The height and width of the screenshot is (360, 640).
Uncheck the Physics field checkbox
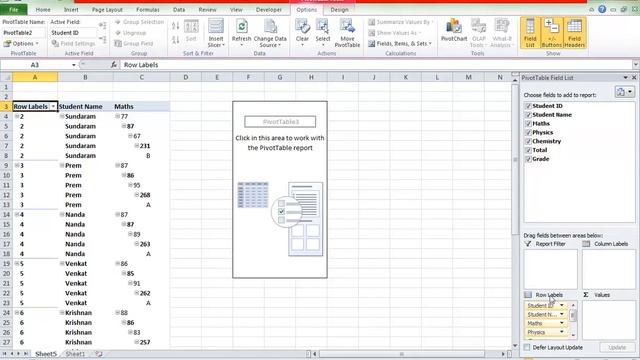click(x=528, y=132)
